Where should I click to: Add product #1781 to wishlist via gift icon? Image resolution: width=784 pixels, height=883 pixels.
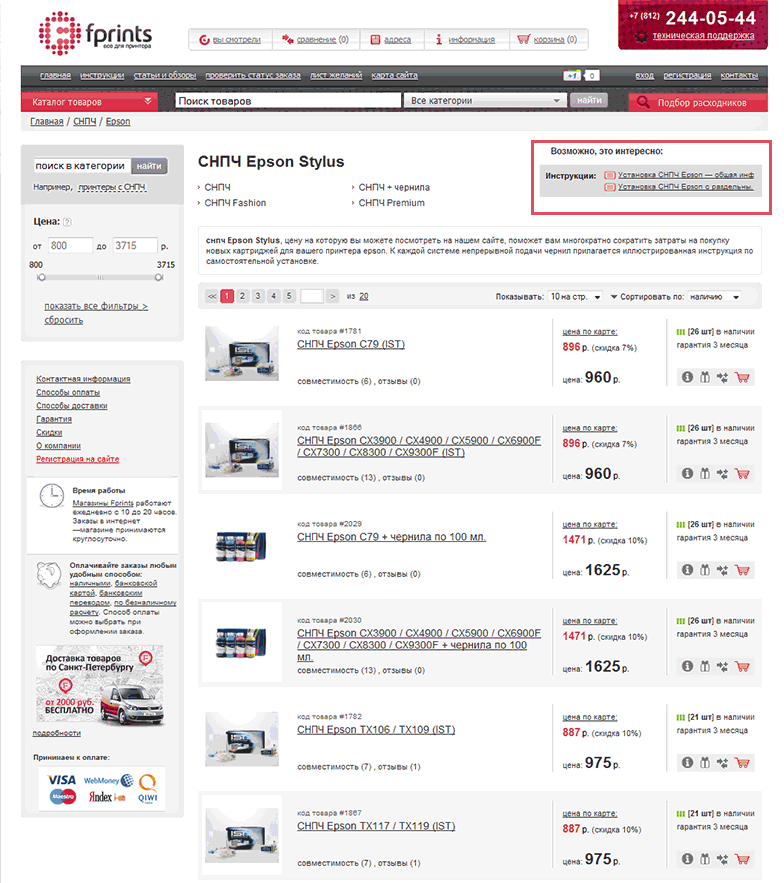[705, 377]
